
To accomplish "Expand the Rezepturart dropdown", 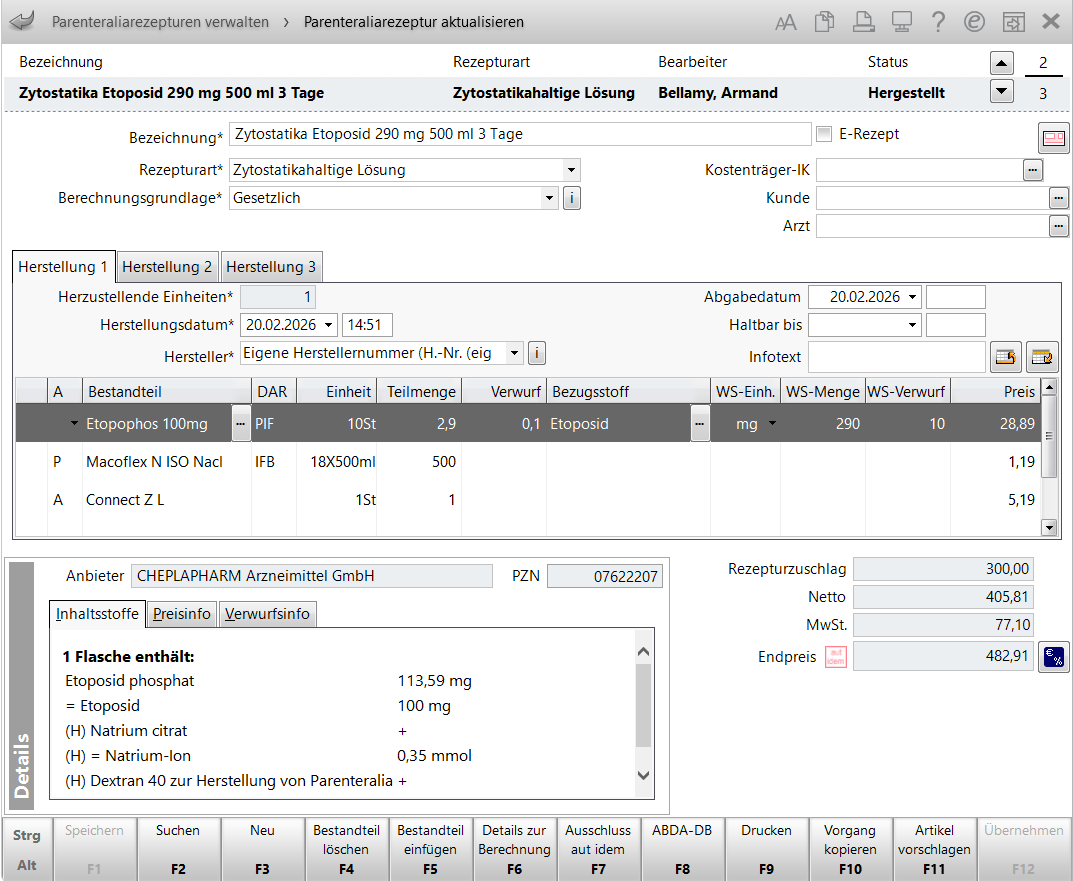I will coord(570,170).
